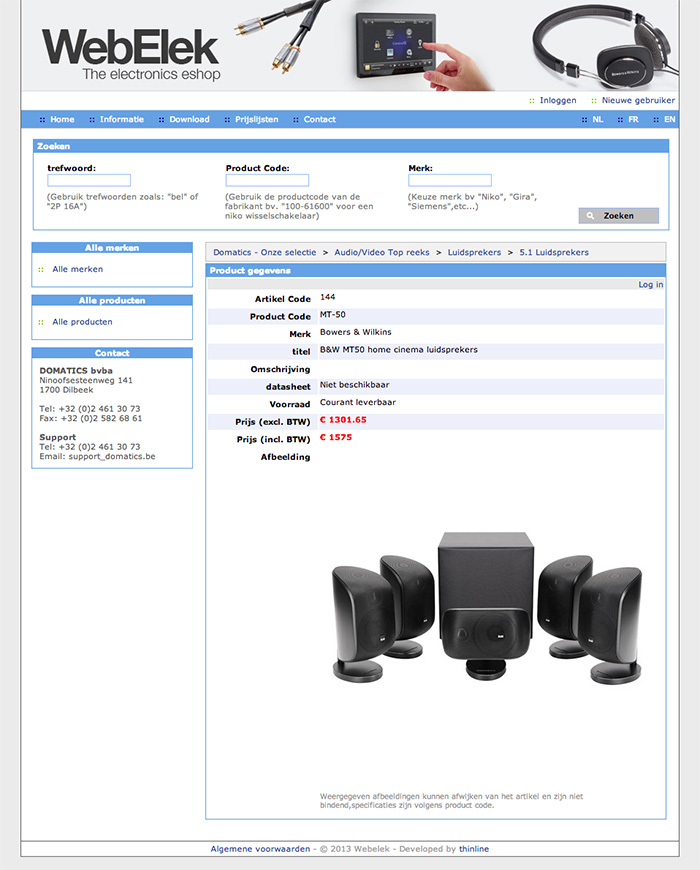Click the magnifier icon on the Zoeken button
Screen dimensions: 700x870
590,216
